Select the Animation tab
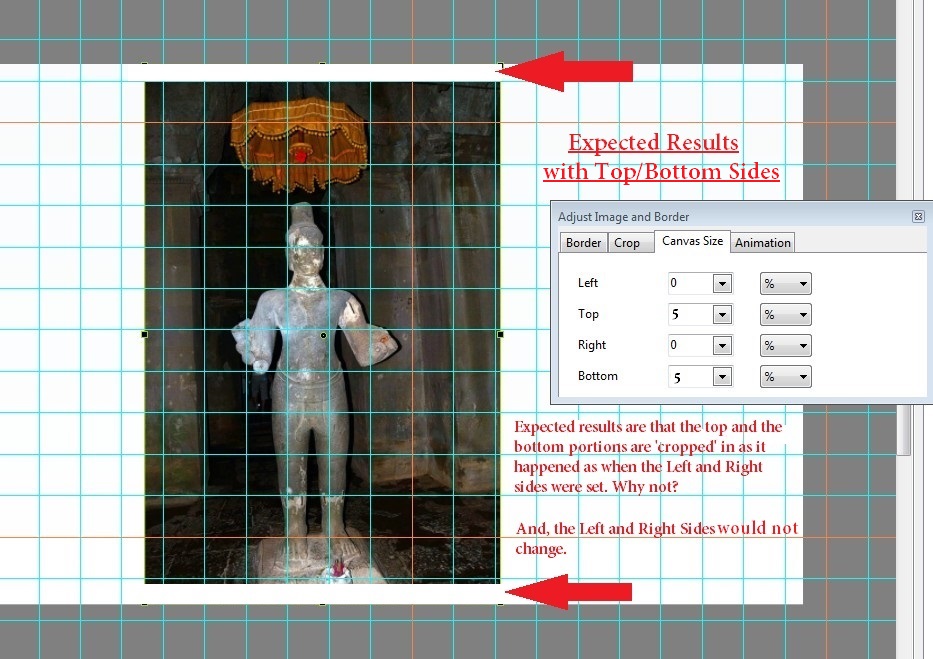Screen dimensions: 933x659 tap(762, 242)
